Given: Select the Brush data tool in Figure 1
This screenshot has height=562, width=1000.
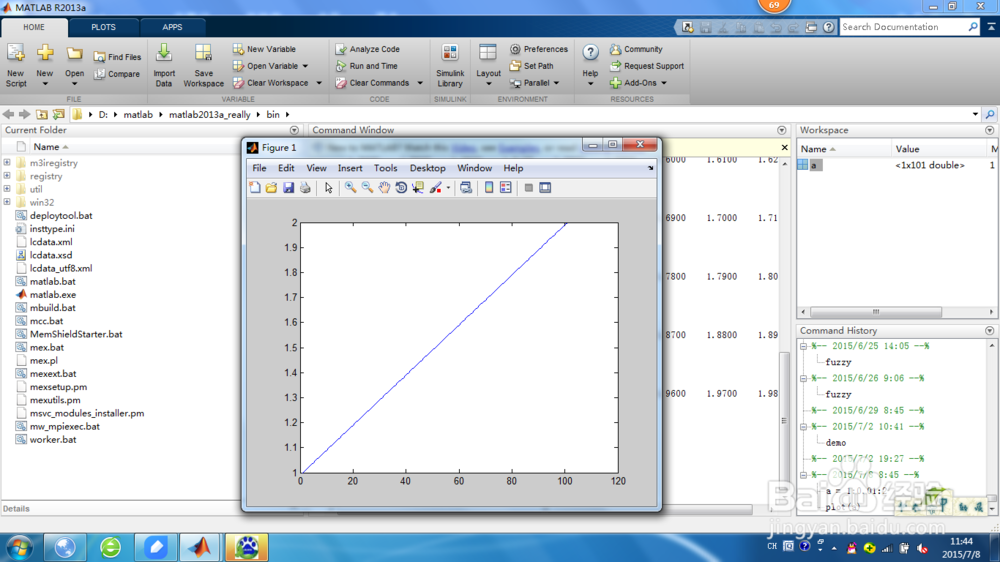Looking at the screenshot, I should point(436,188).
